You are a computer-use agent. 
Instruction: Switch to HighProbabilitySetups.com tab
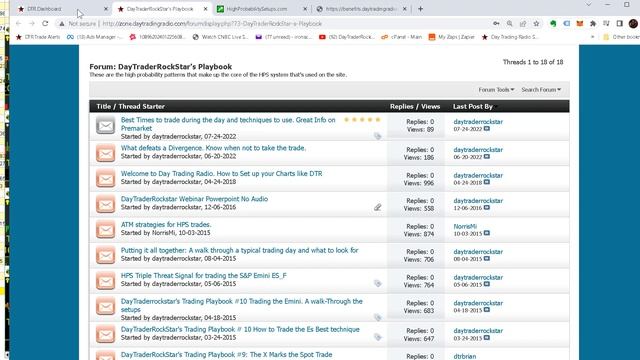click(x=256, y=9)
